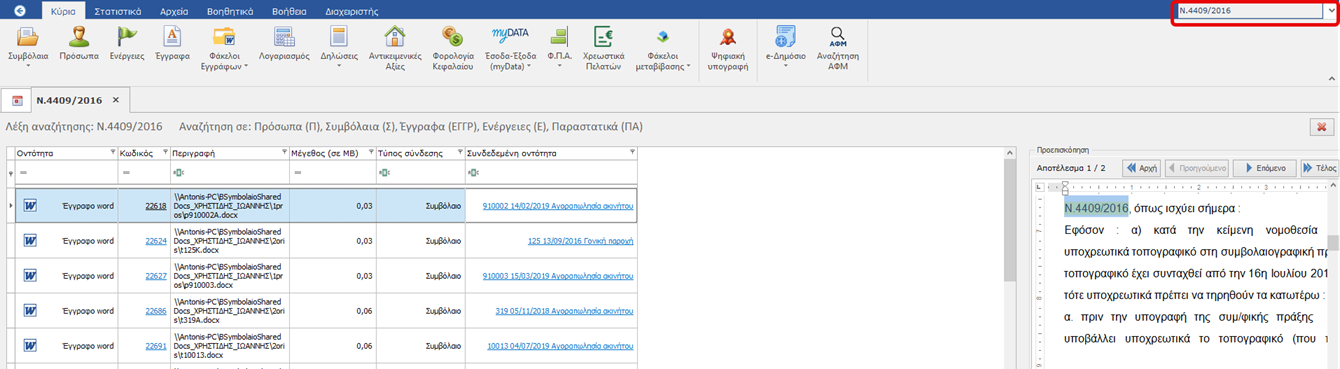Click Word icon in row 22618

click(30, 205)
